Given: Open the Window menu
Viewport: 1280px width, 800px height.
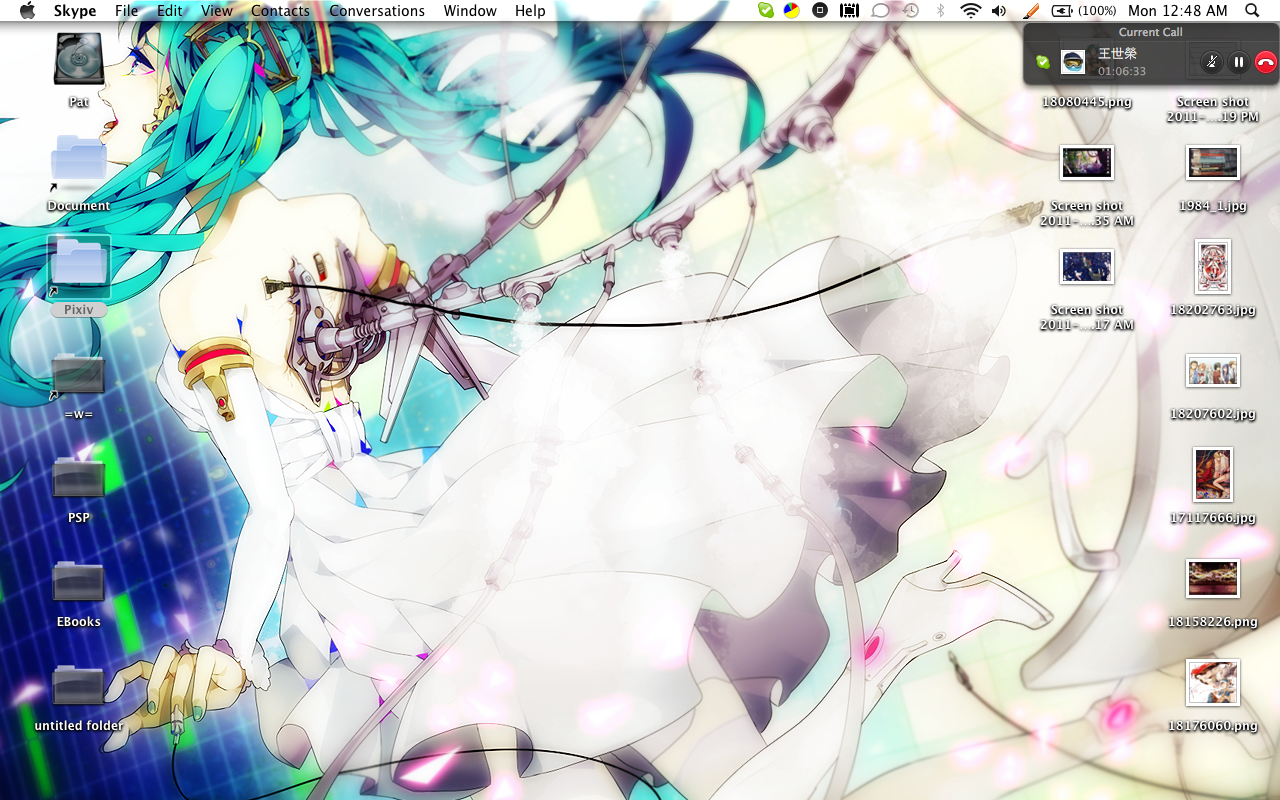Looking at the screenshot, I should tap(470, 11).
